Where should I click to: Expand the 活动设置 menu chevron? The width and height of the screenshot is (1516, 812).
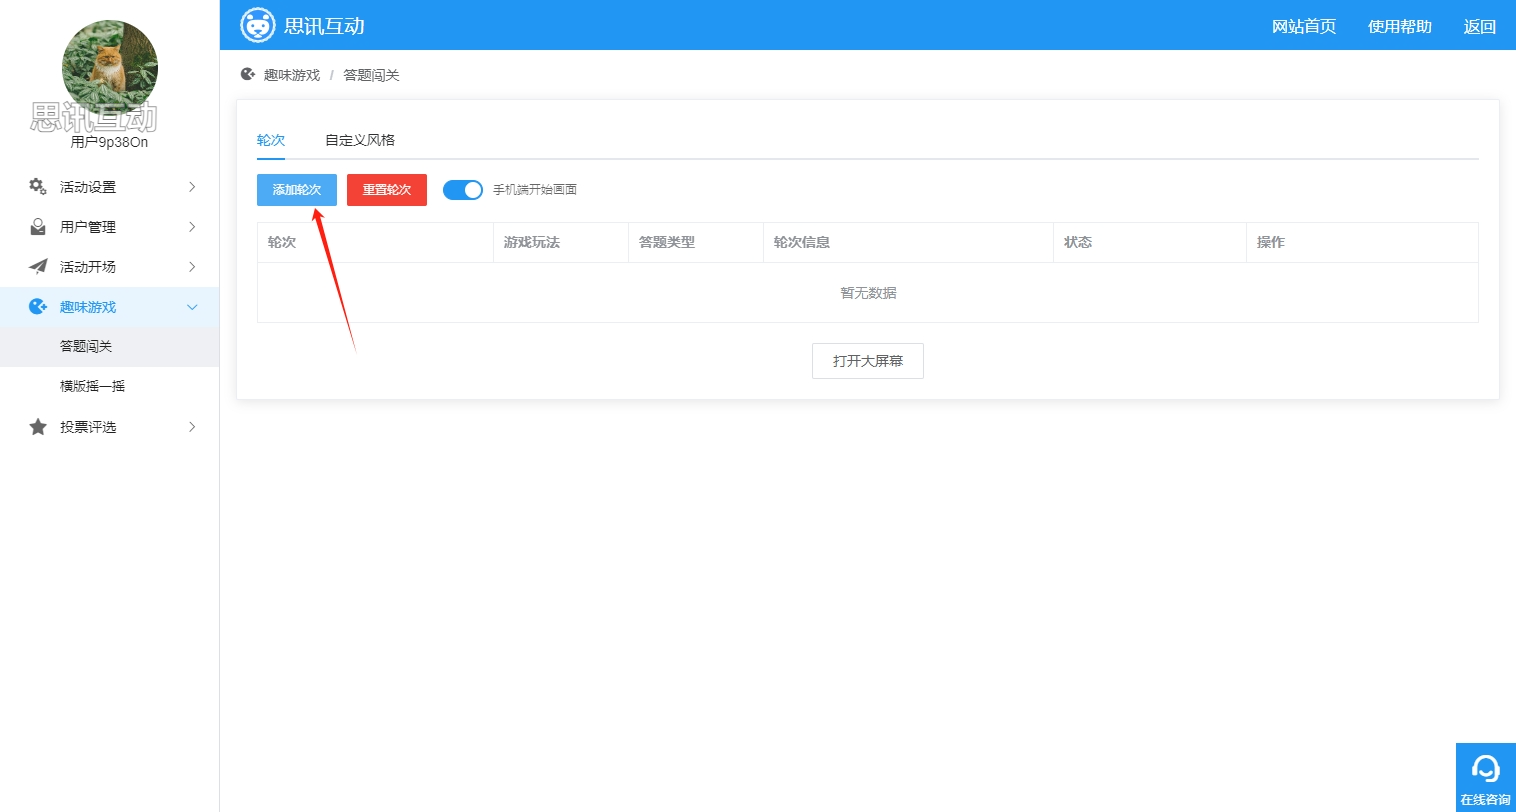tap(192, 187)
